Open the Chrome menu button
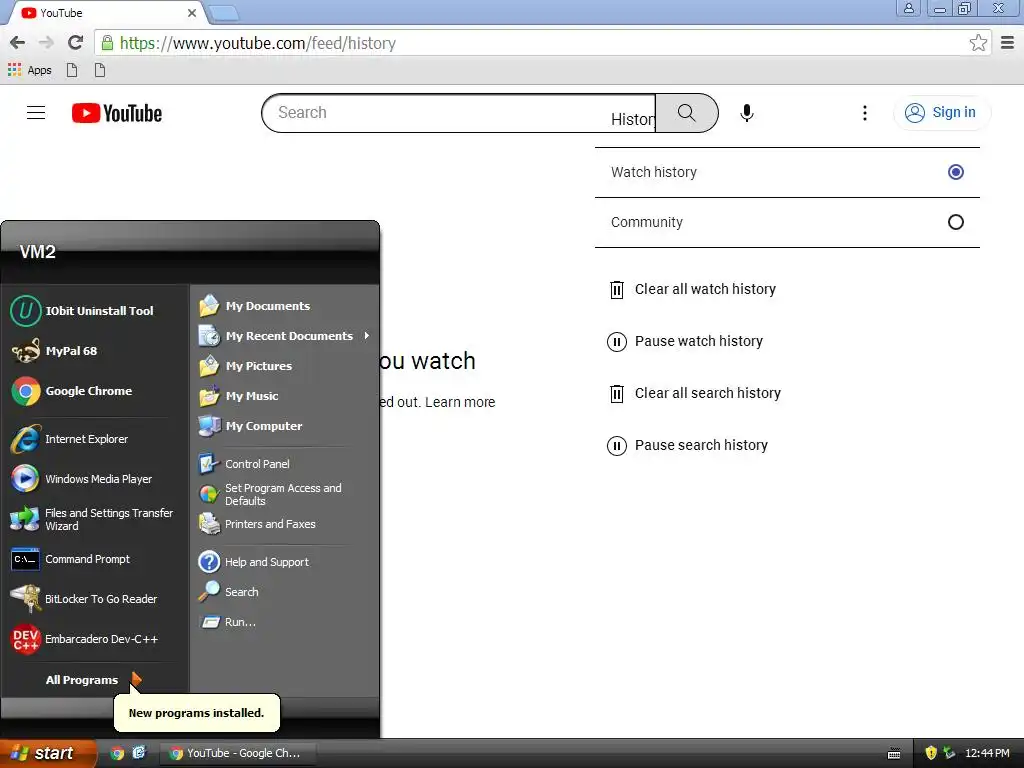The height and width of the screenshot is (768, 1024). 1008,43
